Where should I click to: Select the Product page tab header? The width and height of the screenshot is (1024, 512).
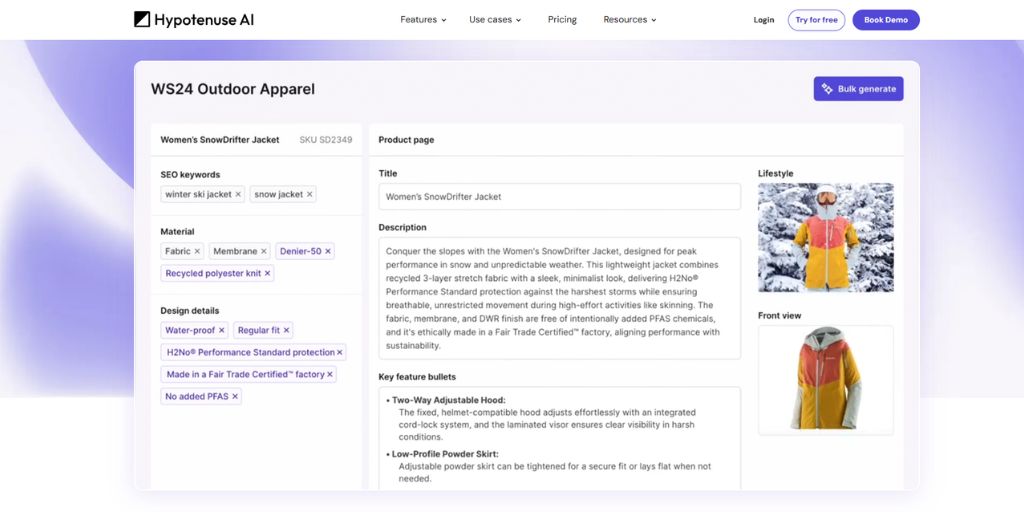coord(406,140)
